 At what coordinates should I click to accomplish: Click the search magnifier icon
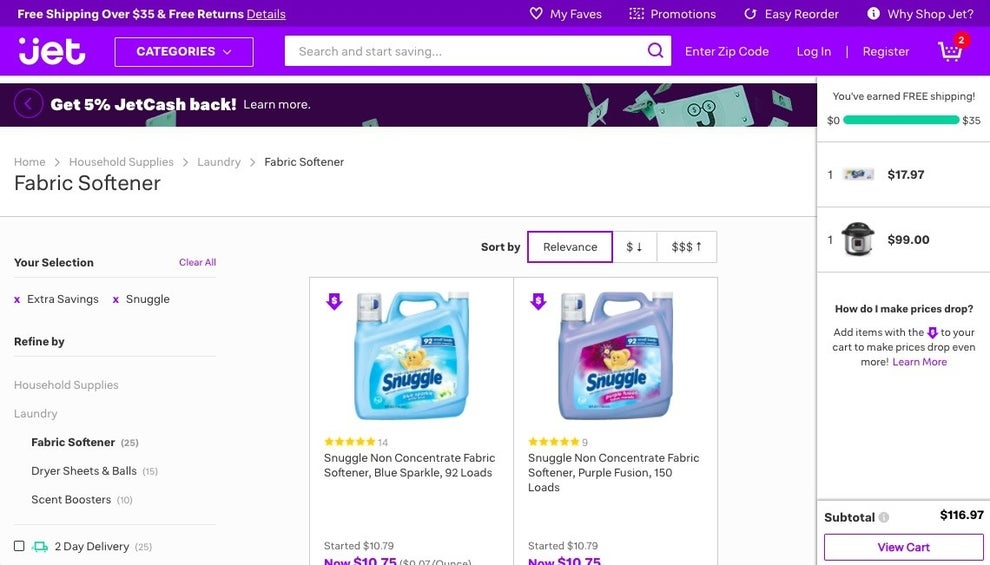point(655,51)
